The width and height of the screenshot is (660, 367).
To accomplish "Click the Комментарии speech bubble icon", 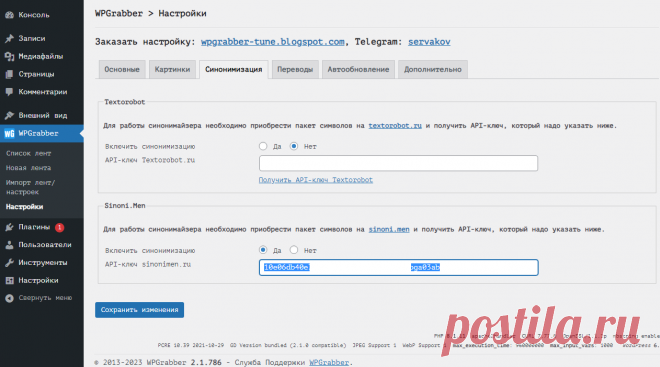I will click(x=9, y=92).
